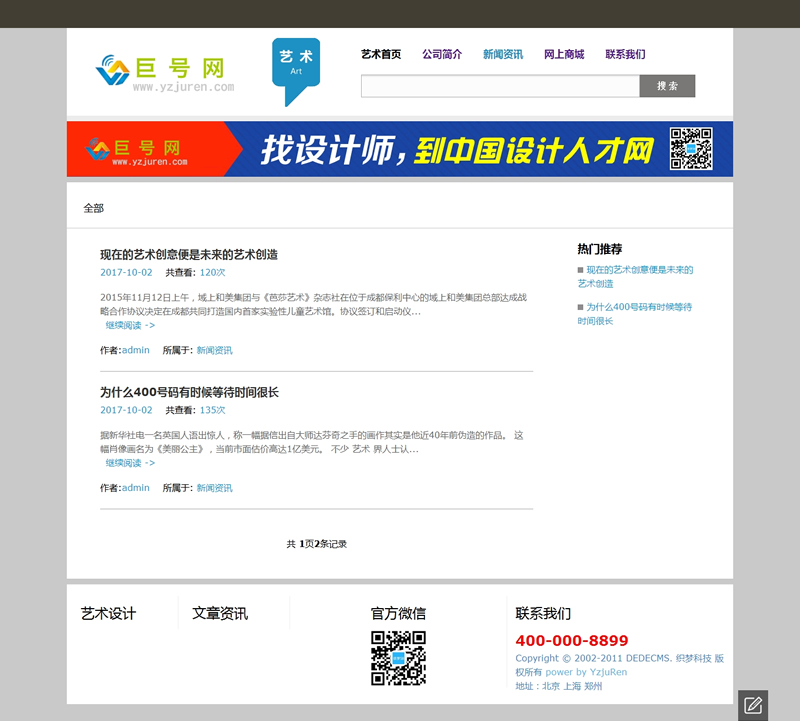The image size is (800, 721).
Task: Navigate to 联系我们 in top navigation
Action: click(x=625, y=54)
